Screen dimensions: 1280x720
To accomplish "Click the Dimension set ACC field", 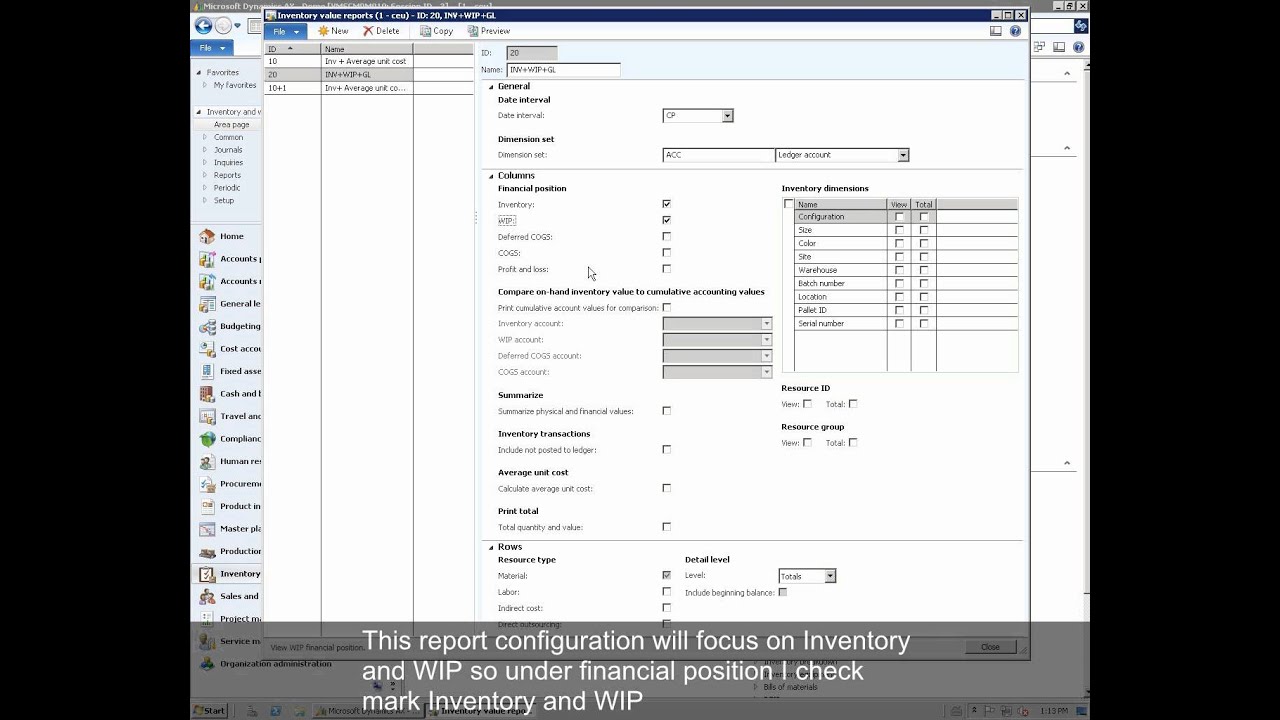I will tap(718, 155).
